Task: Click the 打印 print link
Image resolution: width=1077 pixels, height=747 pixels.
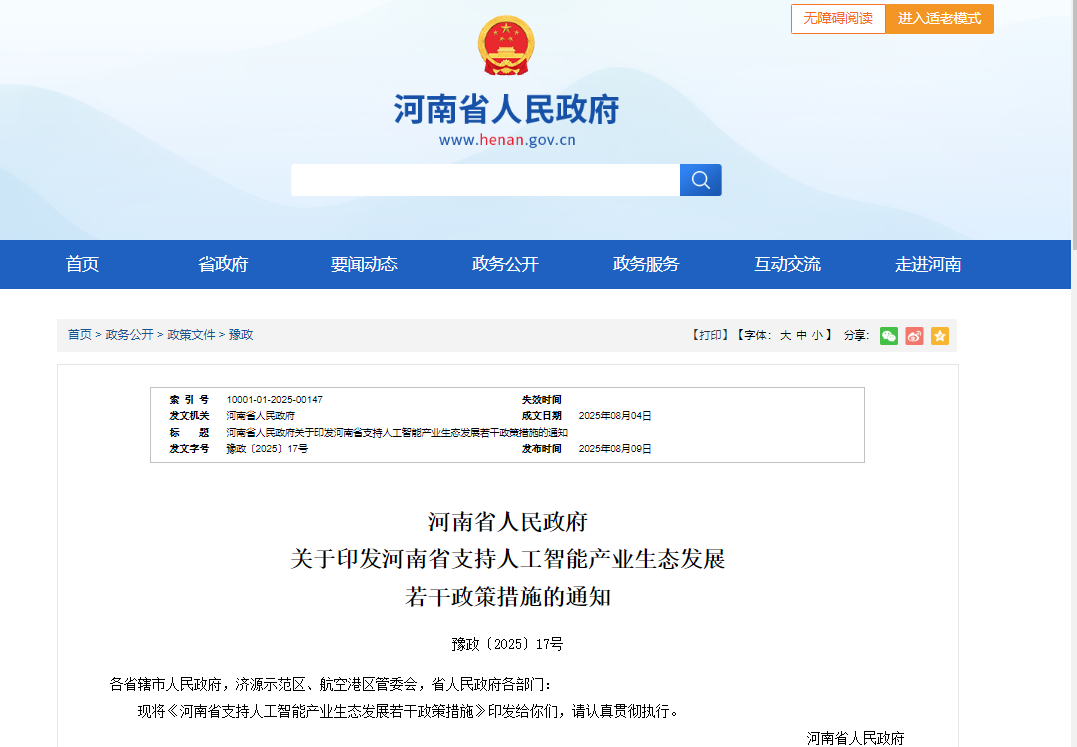Action: click(x=710, y=336)
